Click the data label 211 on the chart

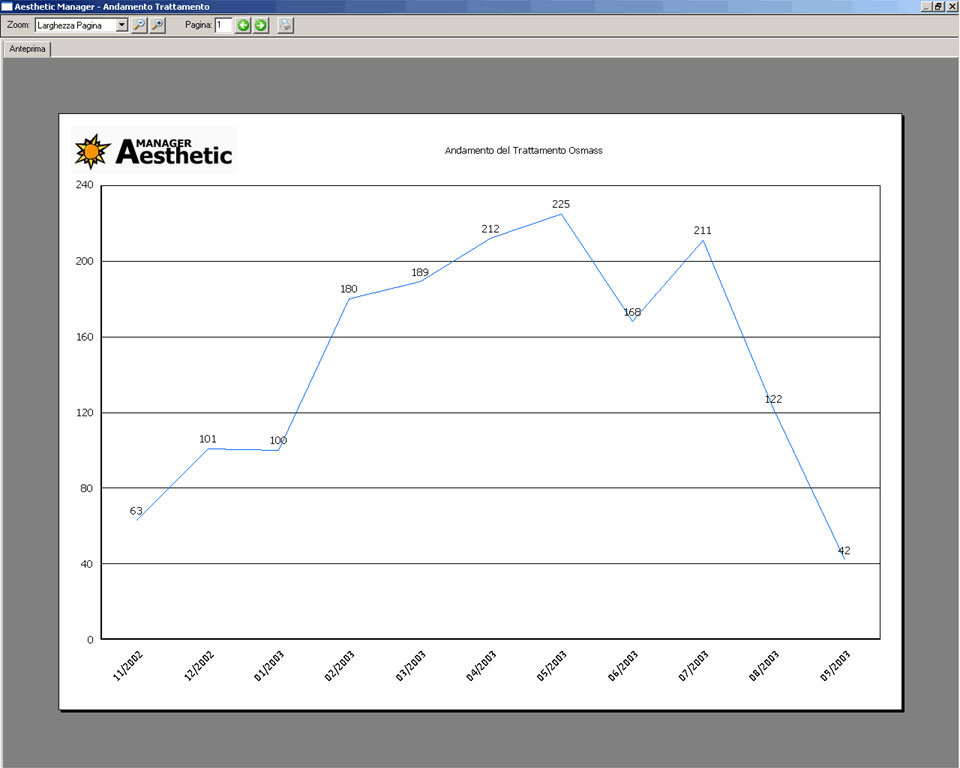point(702,231)
